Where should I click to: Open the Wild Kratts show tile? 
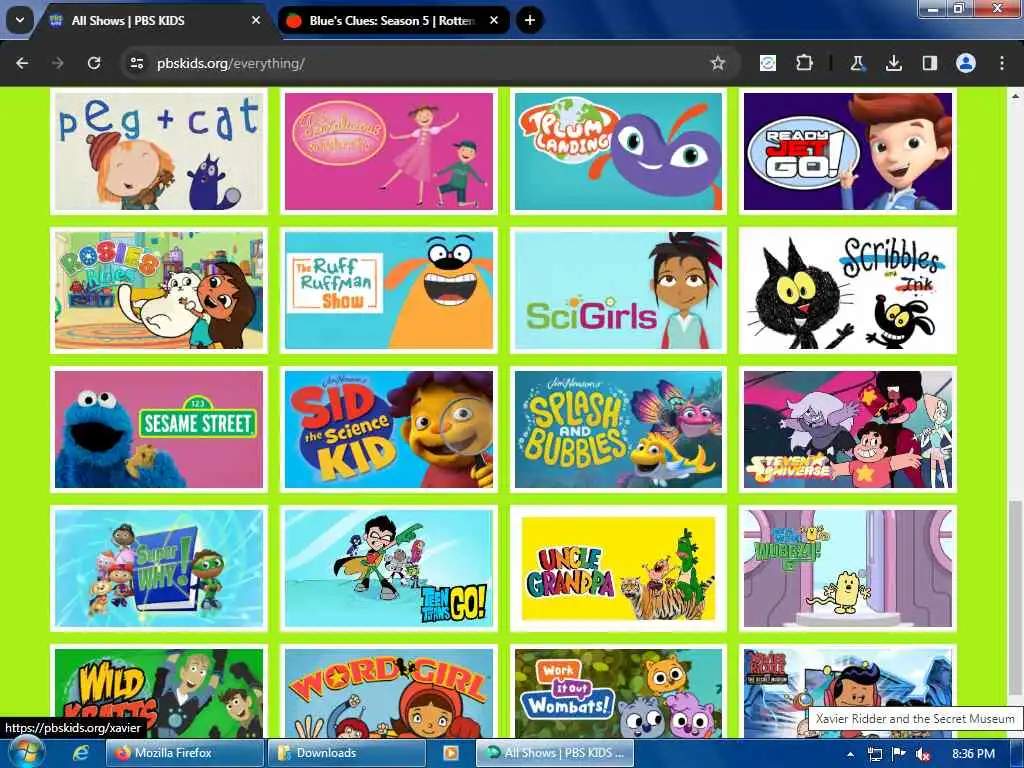(159, 691)
